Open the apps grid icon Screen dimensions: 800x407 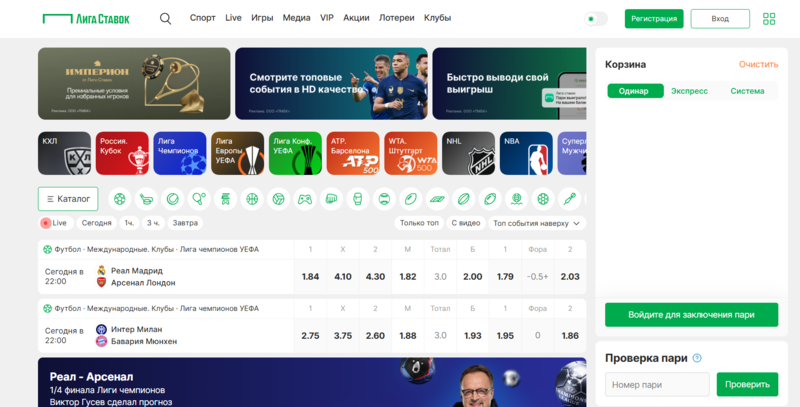(769, 19)
